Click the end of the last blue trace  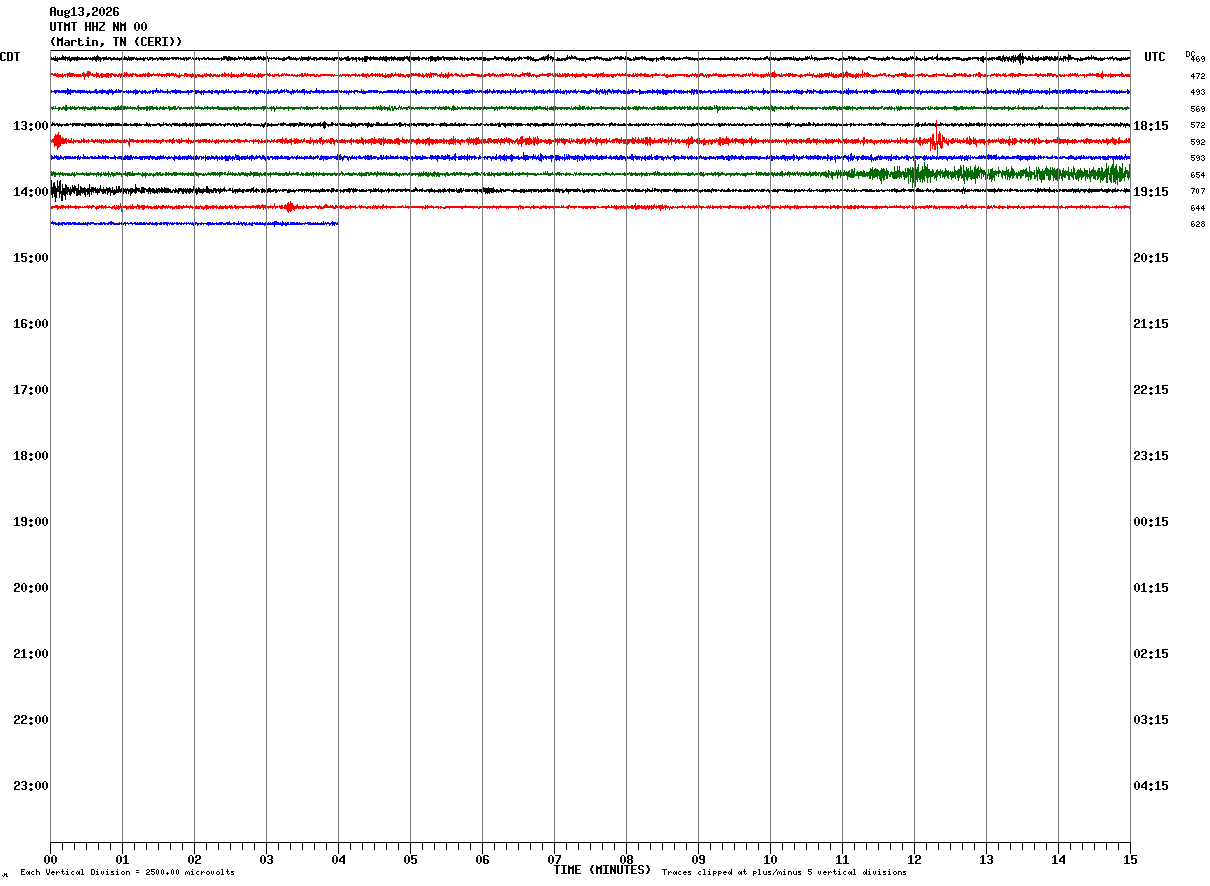(x=336, y=224)
